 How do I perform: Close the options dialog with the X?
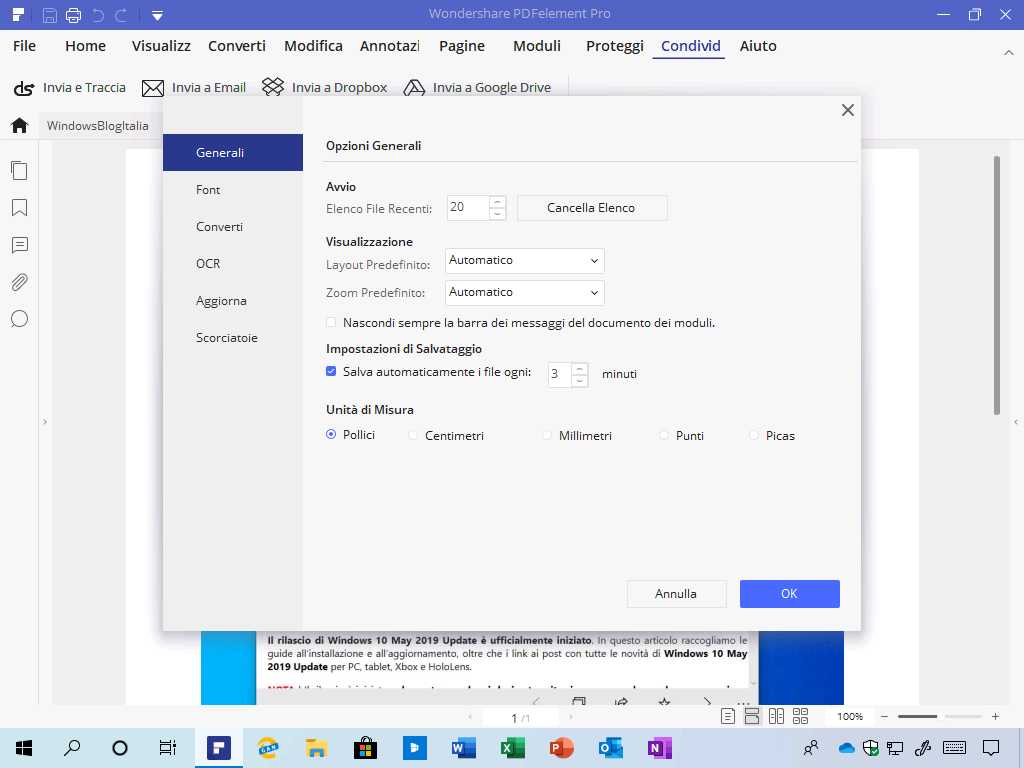pyautogui.click(x=848, y=110)
